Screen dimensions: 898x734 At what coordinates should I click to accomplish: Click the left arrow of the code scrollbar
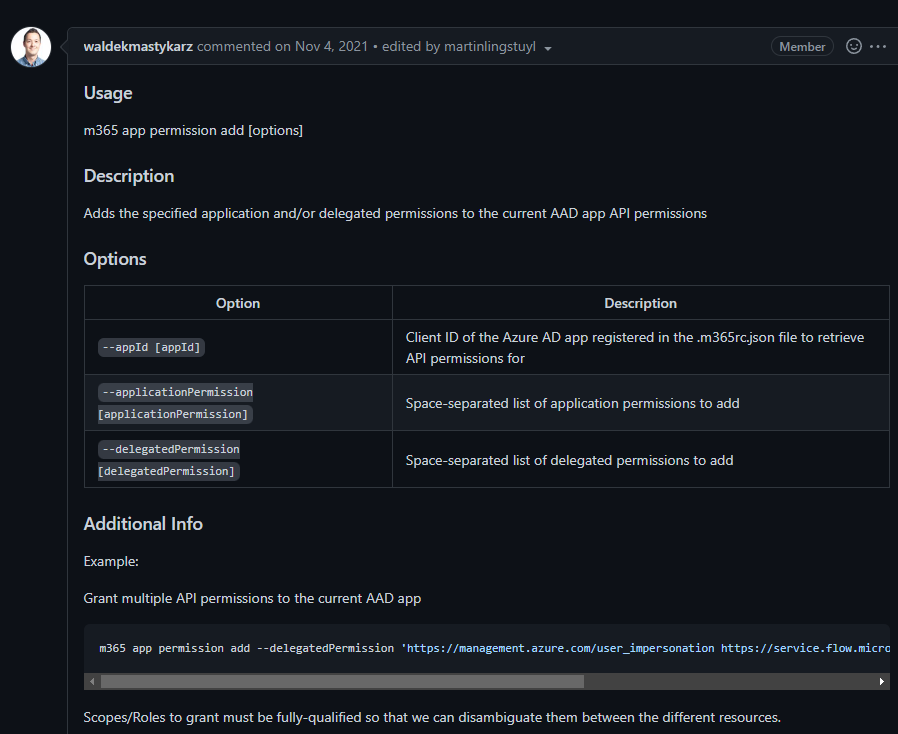click(x=91, y=681)
